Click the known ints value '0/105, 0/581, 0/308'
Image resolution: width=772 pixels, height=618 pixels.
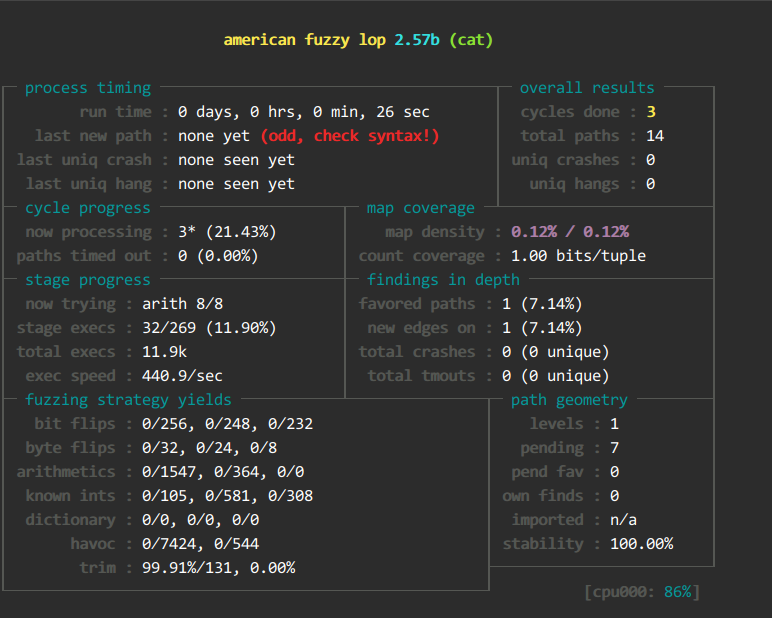(x=227, y=496)
